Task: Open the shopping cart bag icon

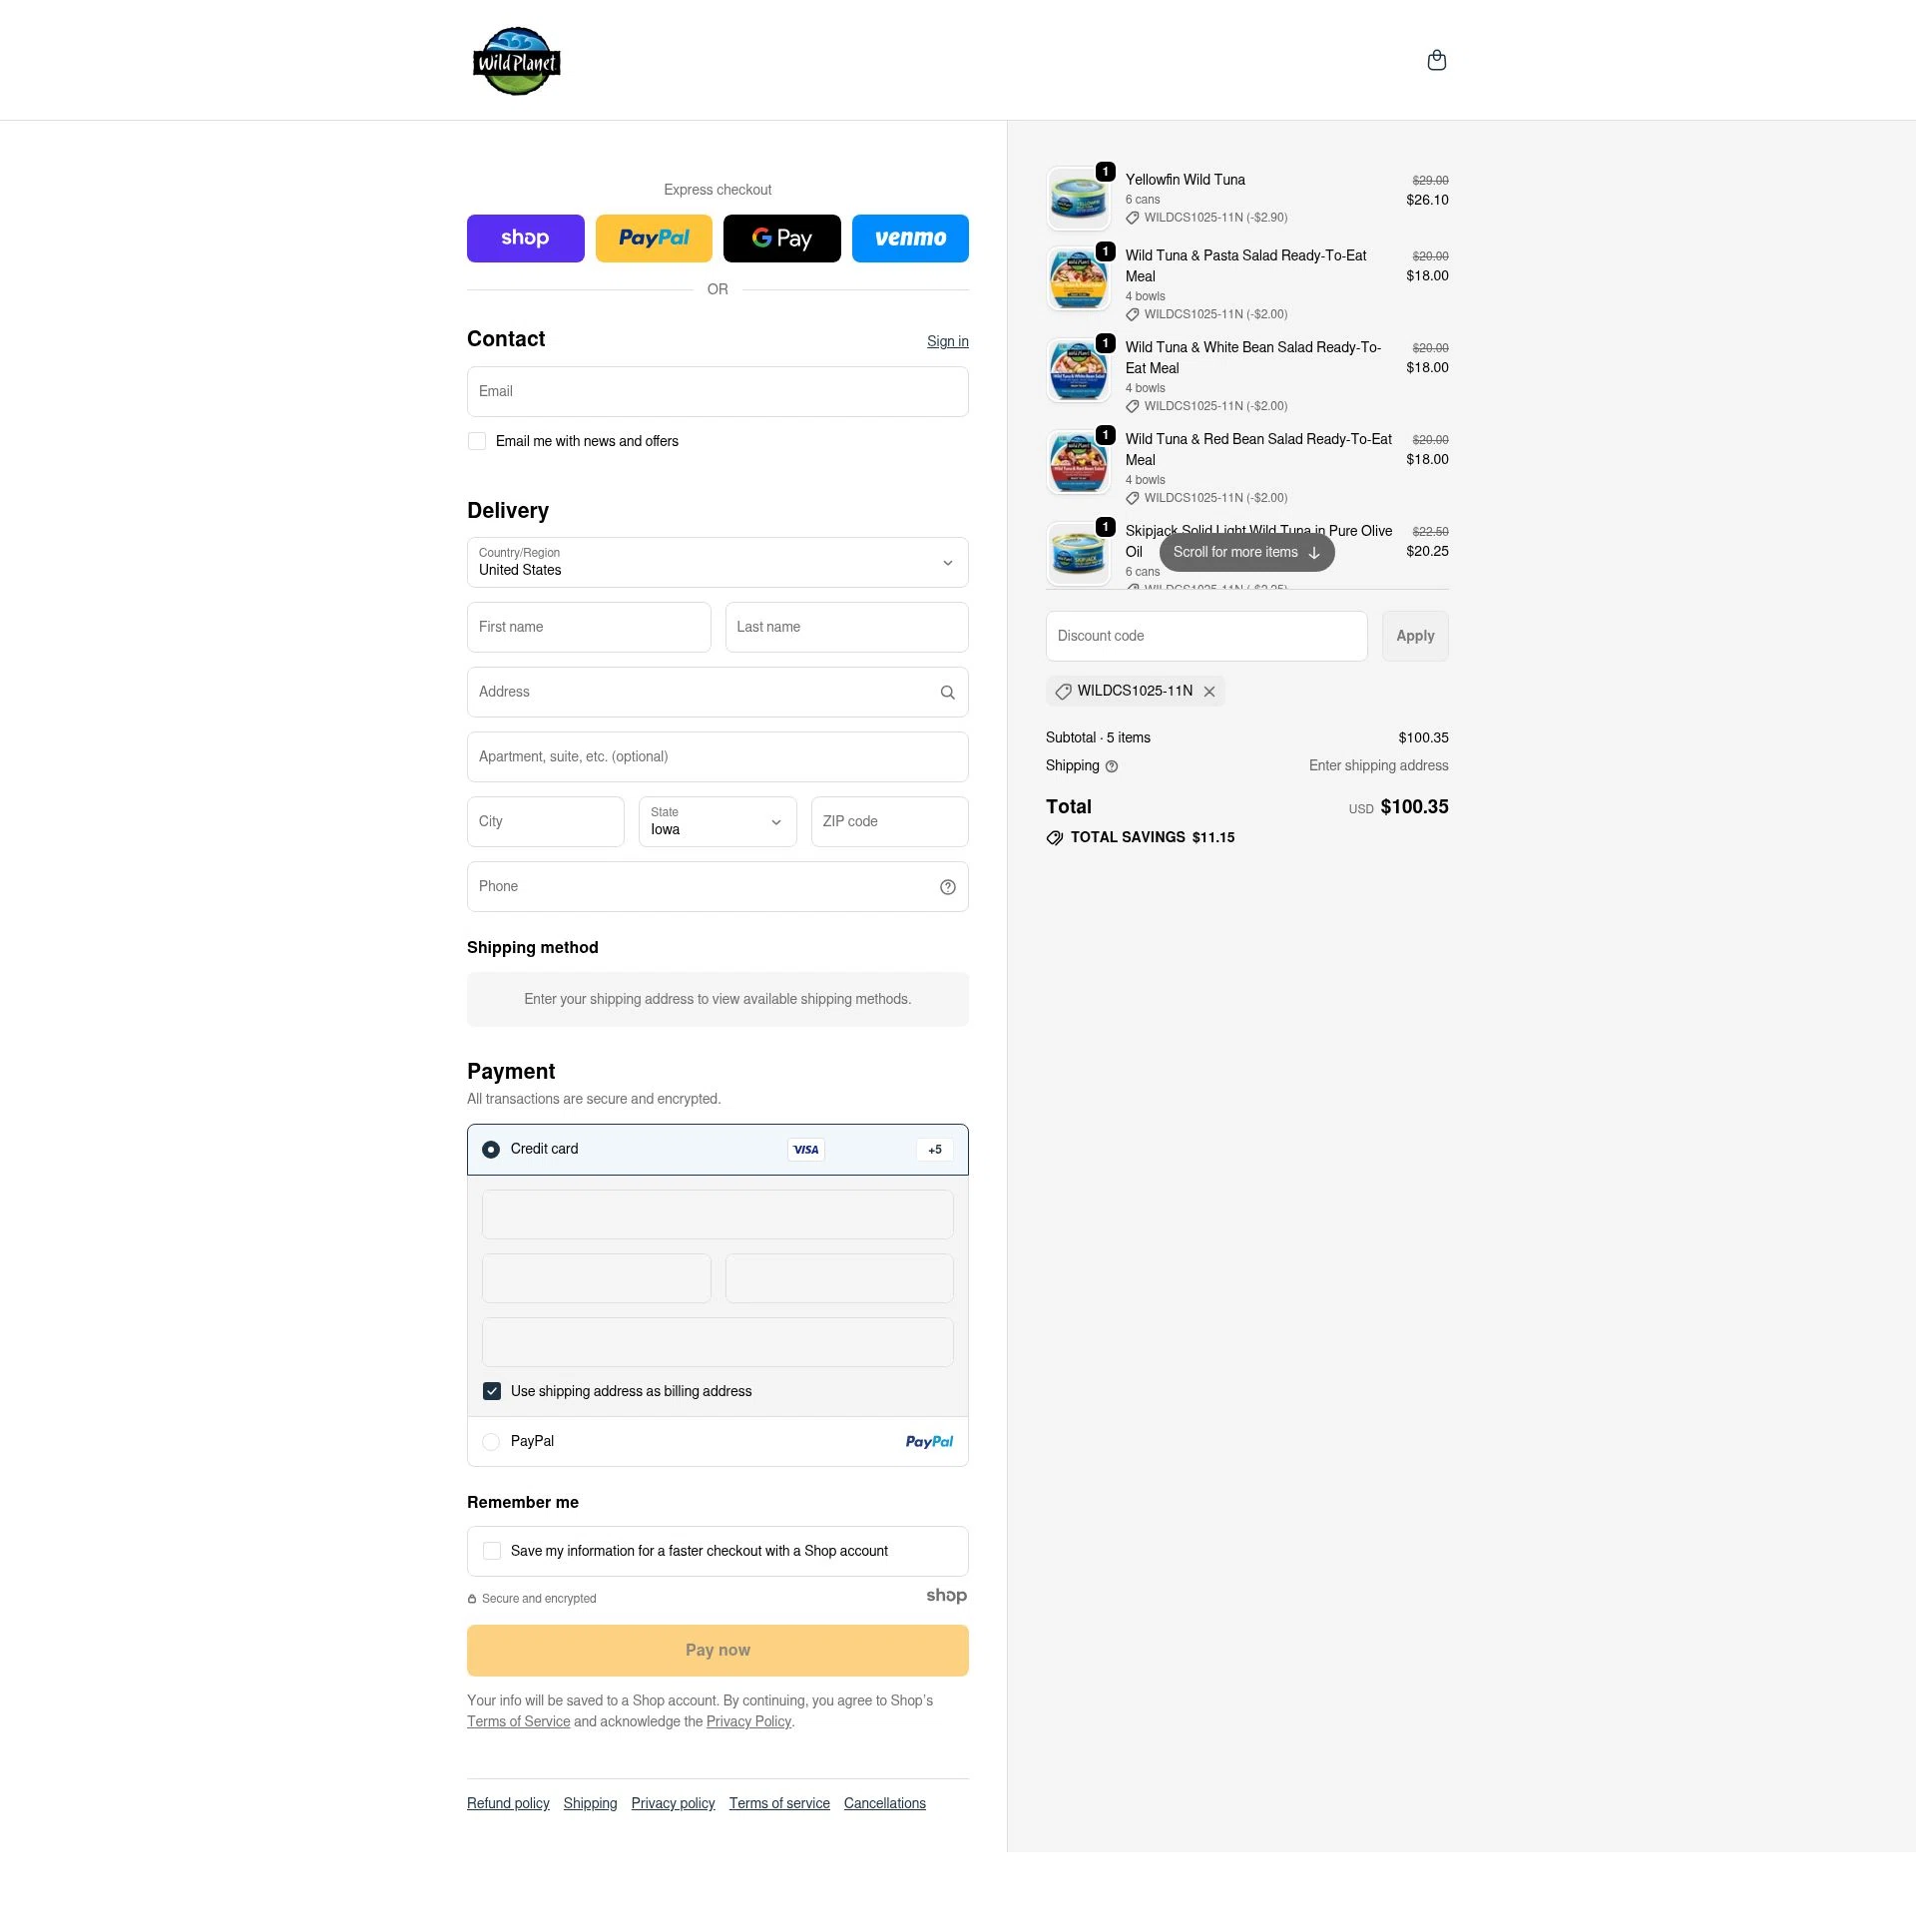Action: click(x=1437, y=60)
